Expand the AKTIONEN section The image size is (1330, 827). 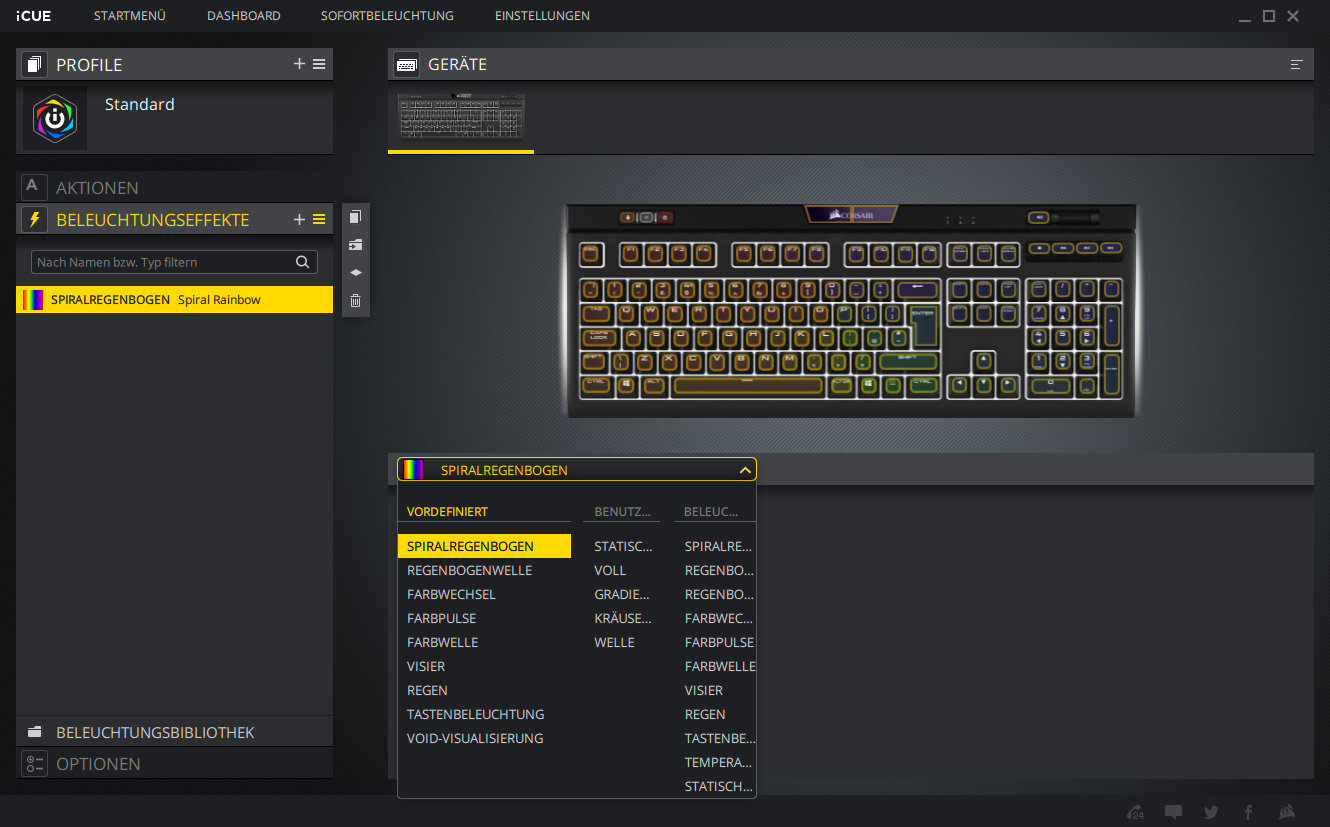click(x=174, y=187)
